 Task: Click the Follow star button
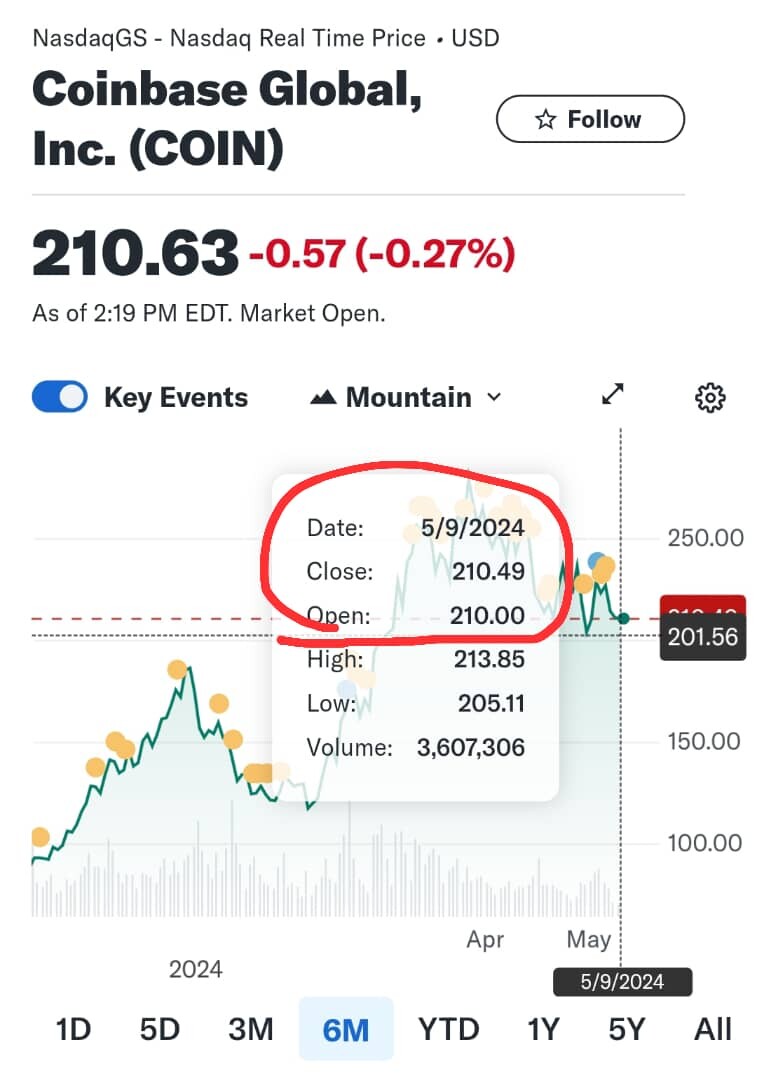[590, 119]
